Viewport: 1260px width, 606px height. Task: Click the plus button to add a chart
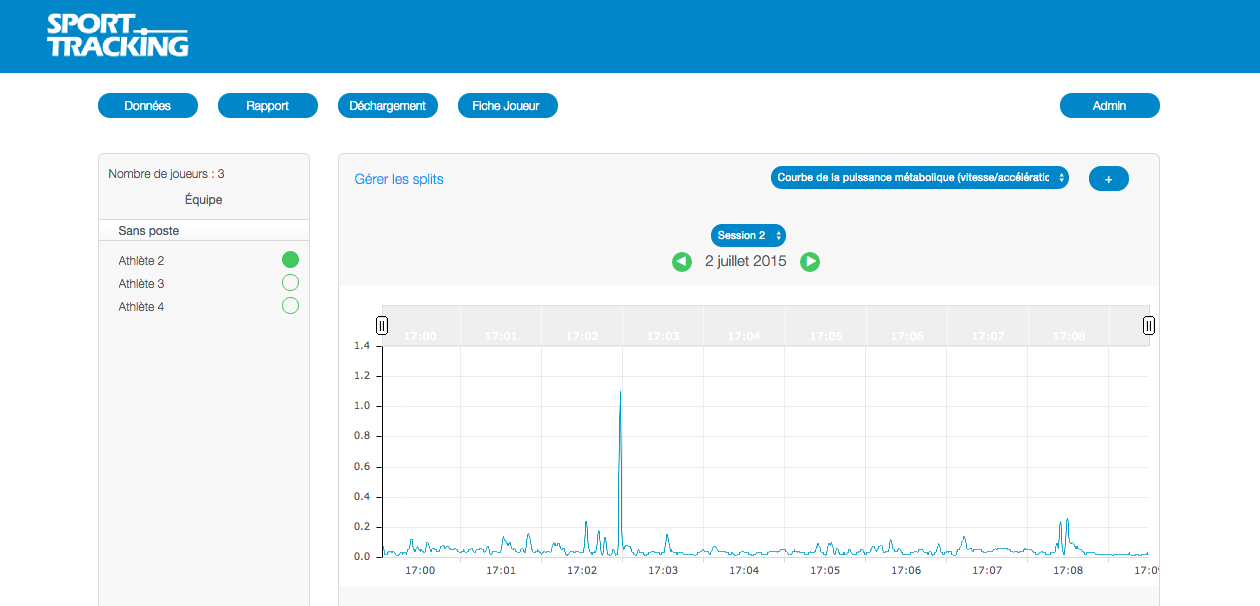(1108, 179)
